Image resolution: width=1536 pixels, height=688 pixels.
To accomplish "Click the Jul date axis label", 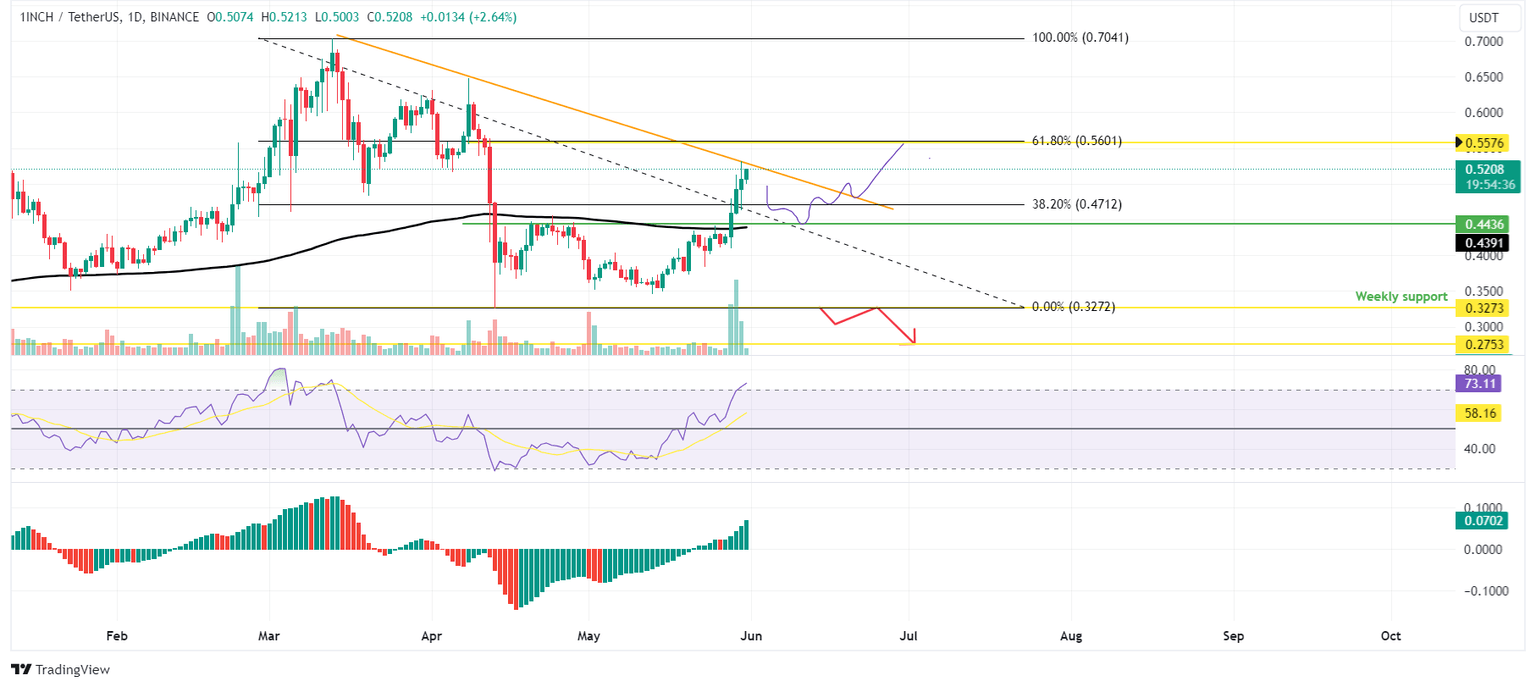I will [908, 635].
